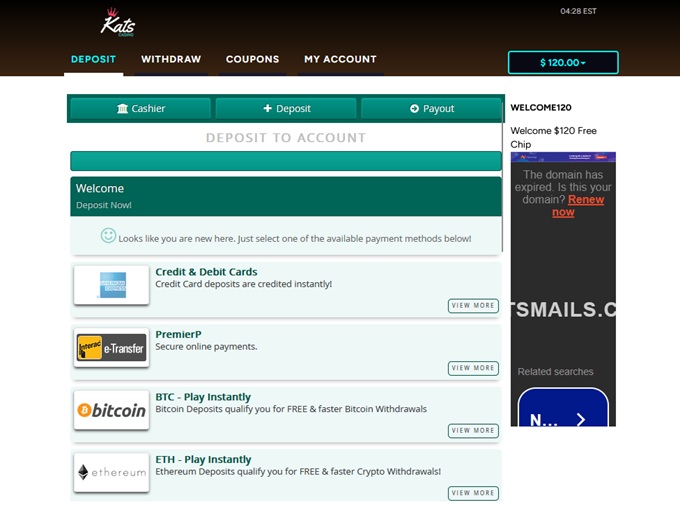
Task: View more for Credit & Debit Cards
Action: click(473, 305)
